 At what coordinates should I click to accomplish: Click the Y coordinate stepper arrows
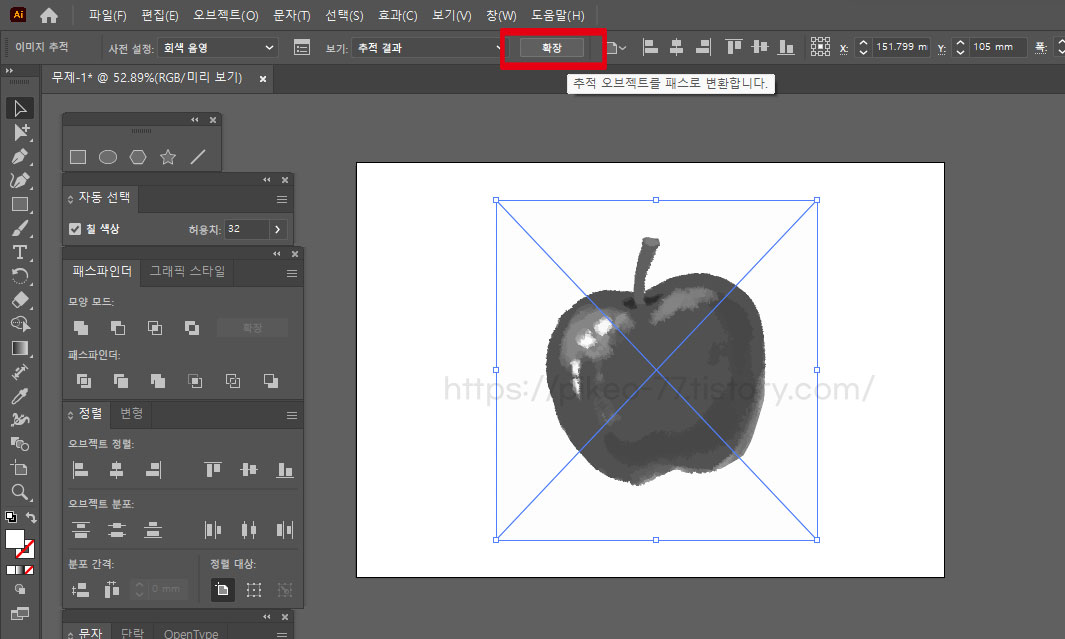[960, 47]
